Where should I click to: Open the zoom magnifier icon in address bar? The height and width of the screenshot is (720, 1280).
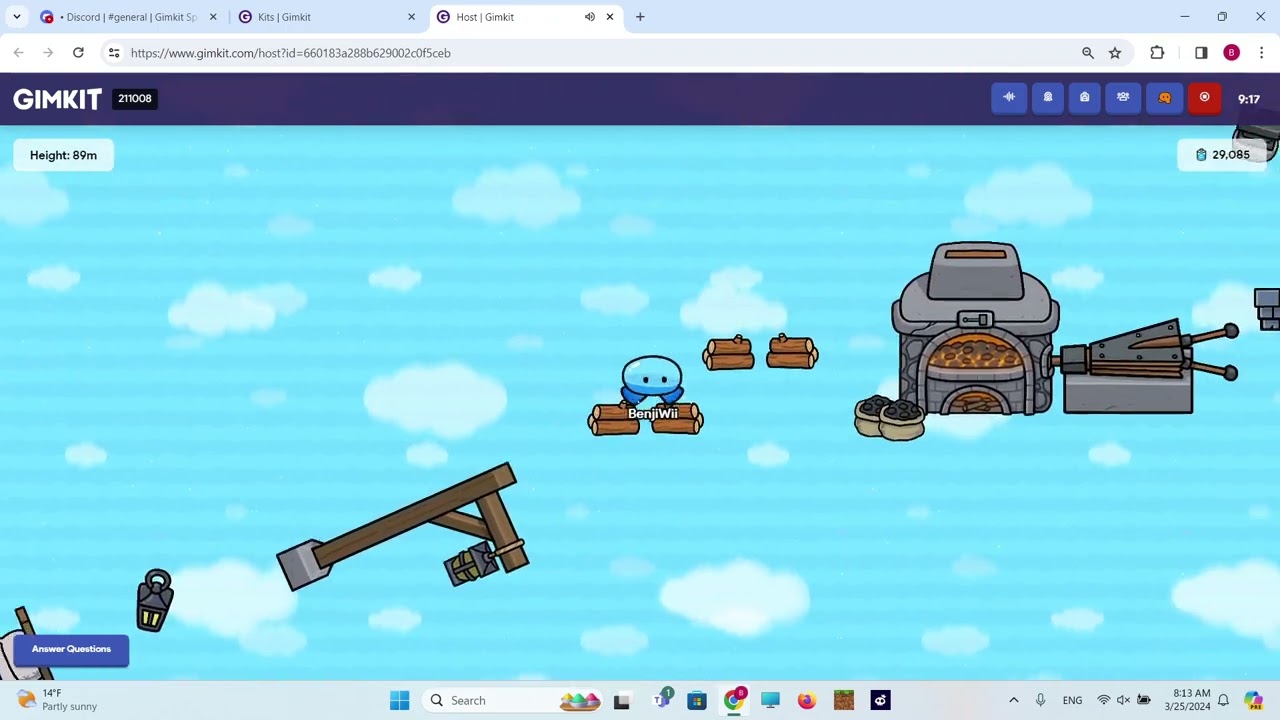(x=1088, y=53)
